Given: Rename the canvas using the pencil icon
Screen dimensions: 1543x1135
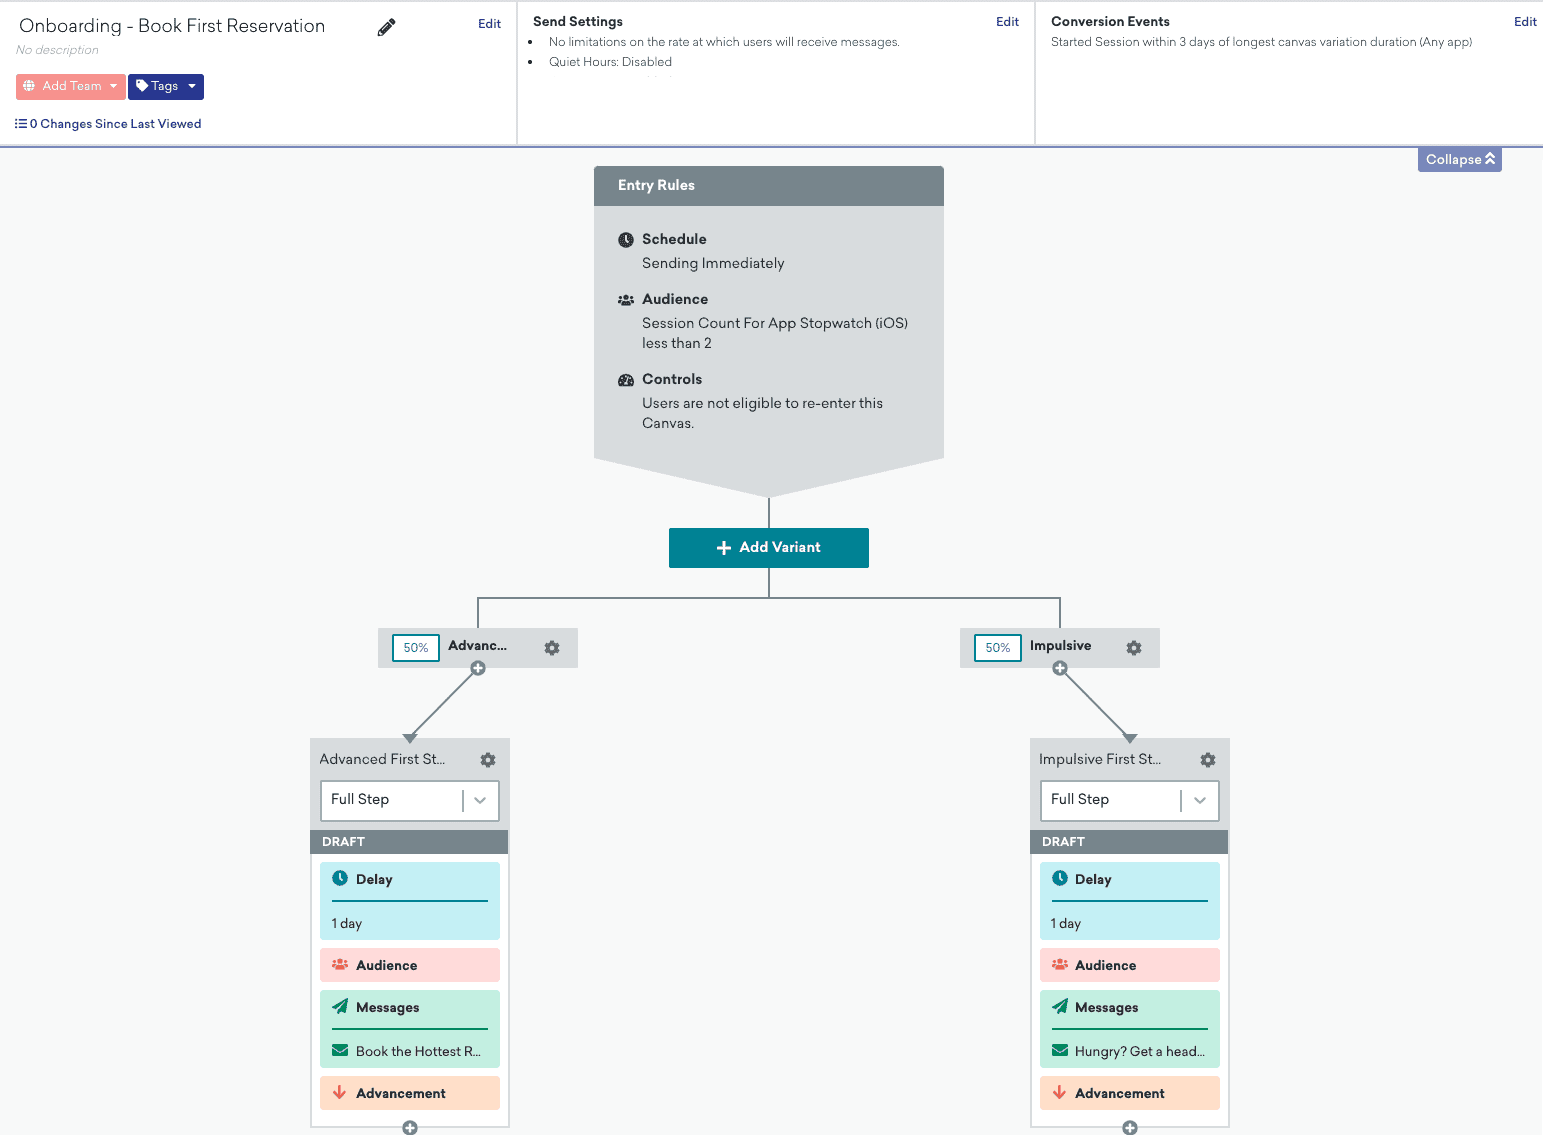Looking at the screenshot, I should pyautogui.click(x=385, y=27).
